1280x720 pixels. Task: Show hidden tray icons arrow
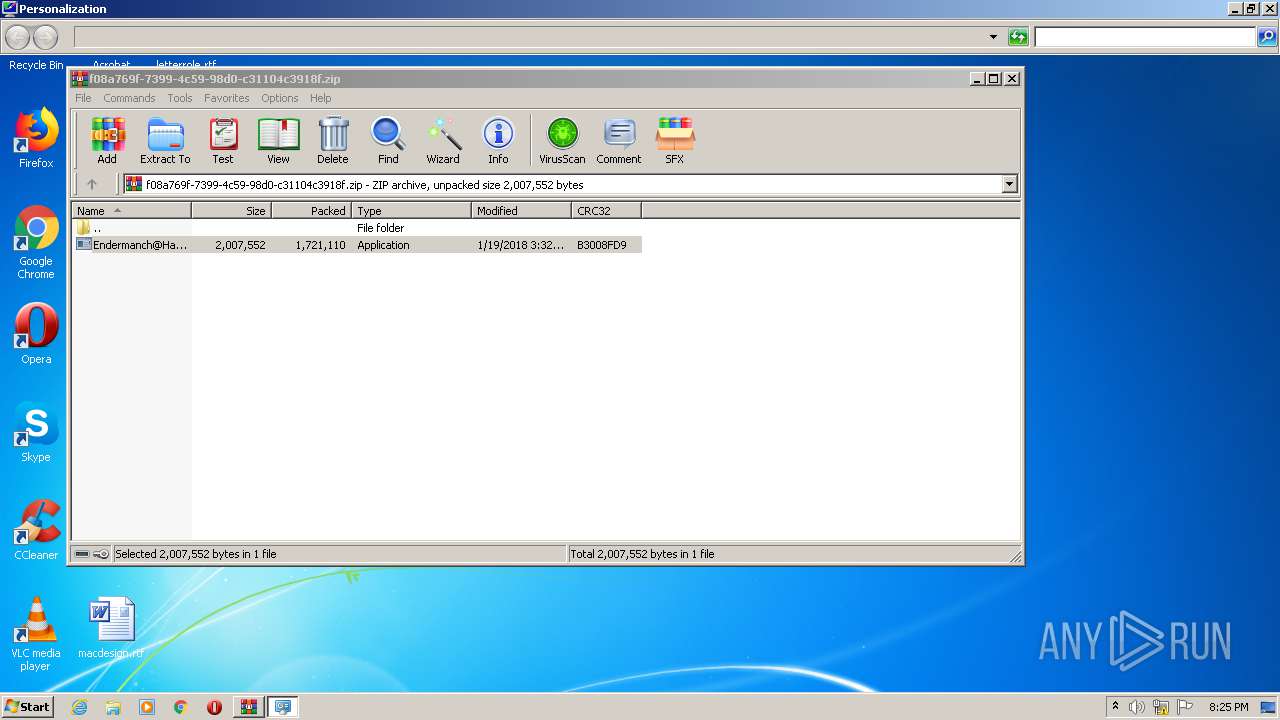[1115, 706]
